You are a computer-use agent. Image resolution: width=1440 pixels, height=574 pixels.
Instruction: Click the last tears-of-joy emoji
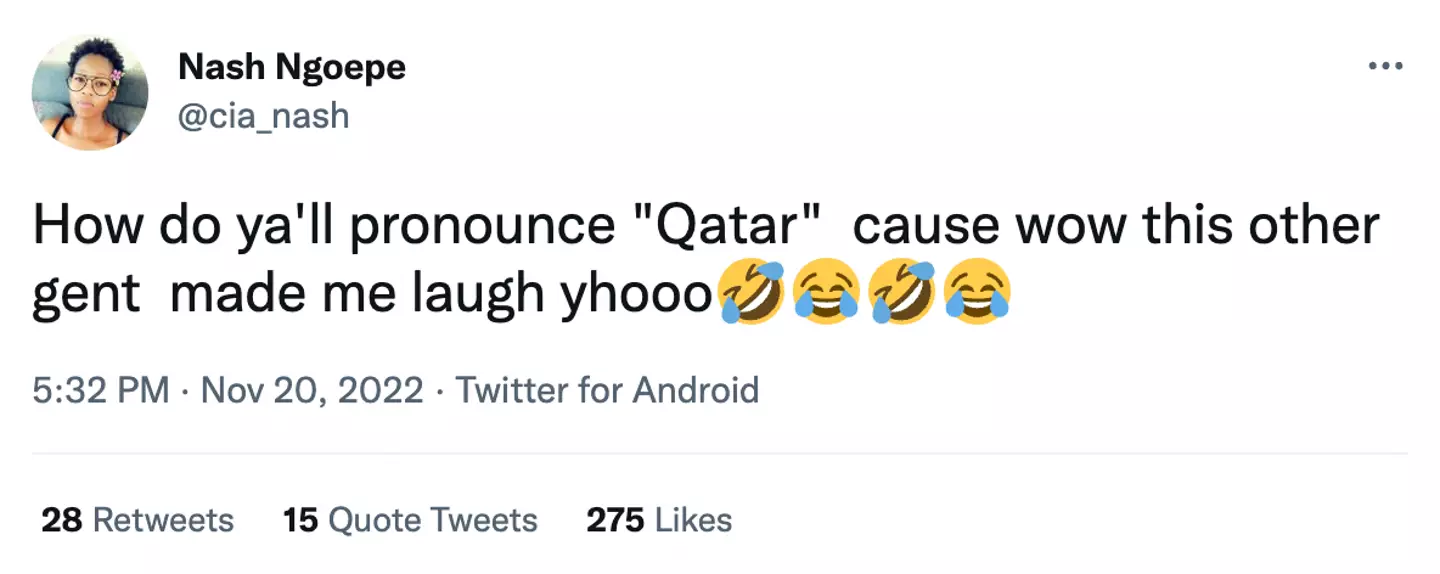coord(976,294)
